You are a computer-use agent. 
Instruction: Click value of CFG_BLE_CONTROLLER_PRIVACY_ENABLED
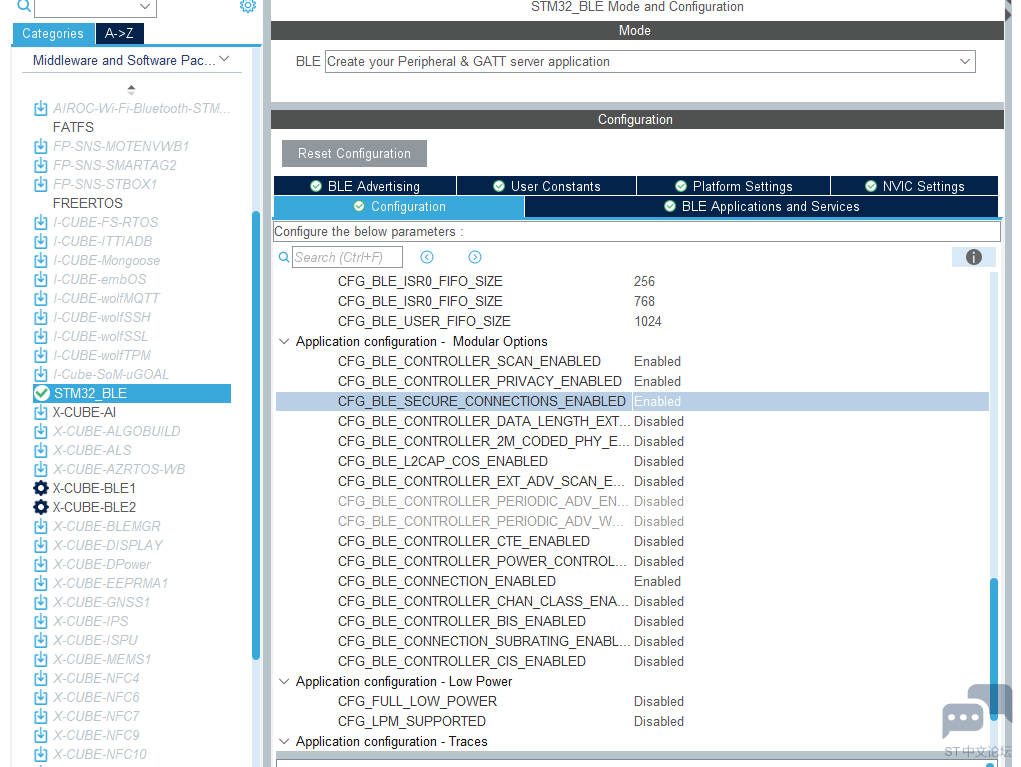click(657, 382)
